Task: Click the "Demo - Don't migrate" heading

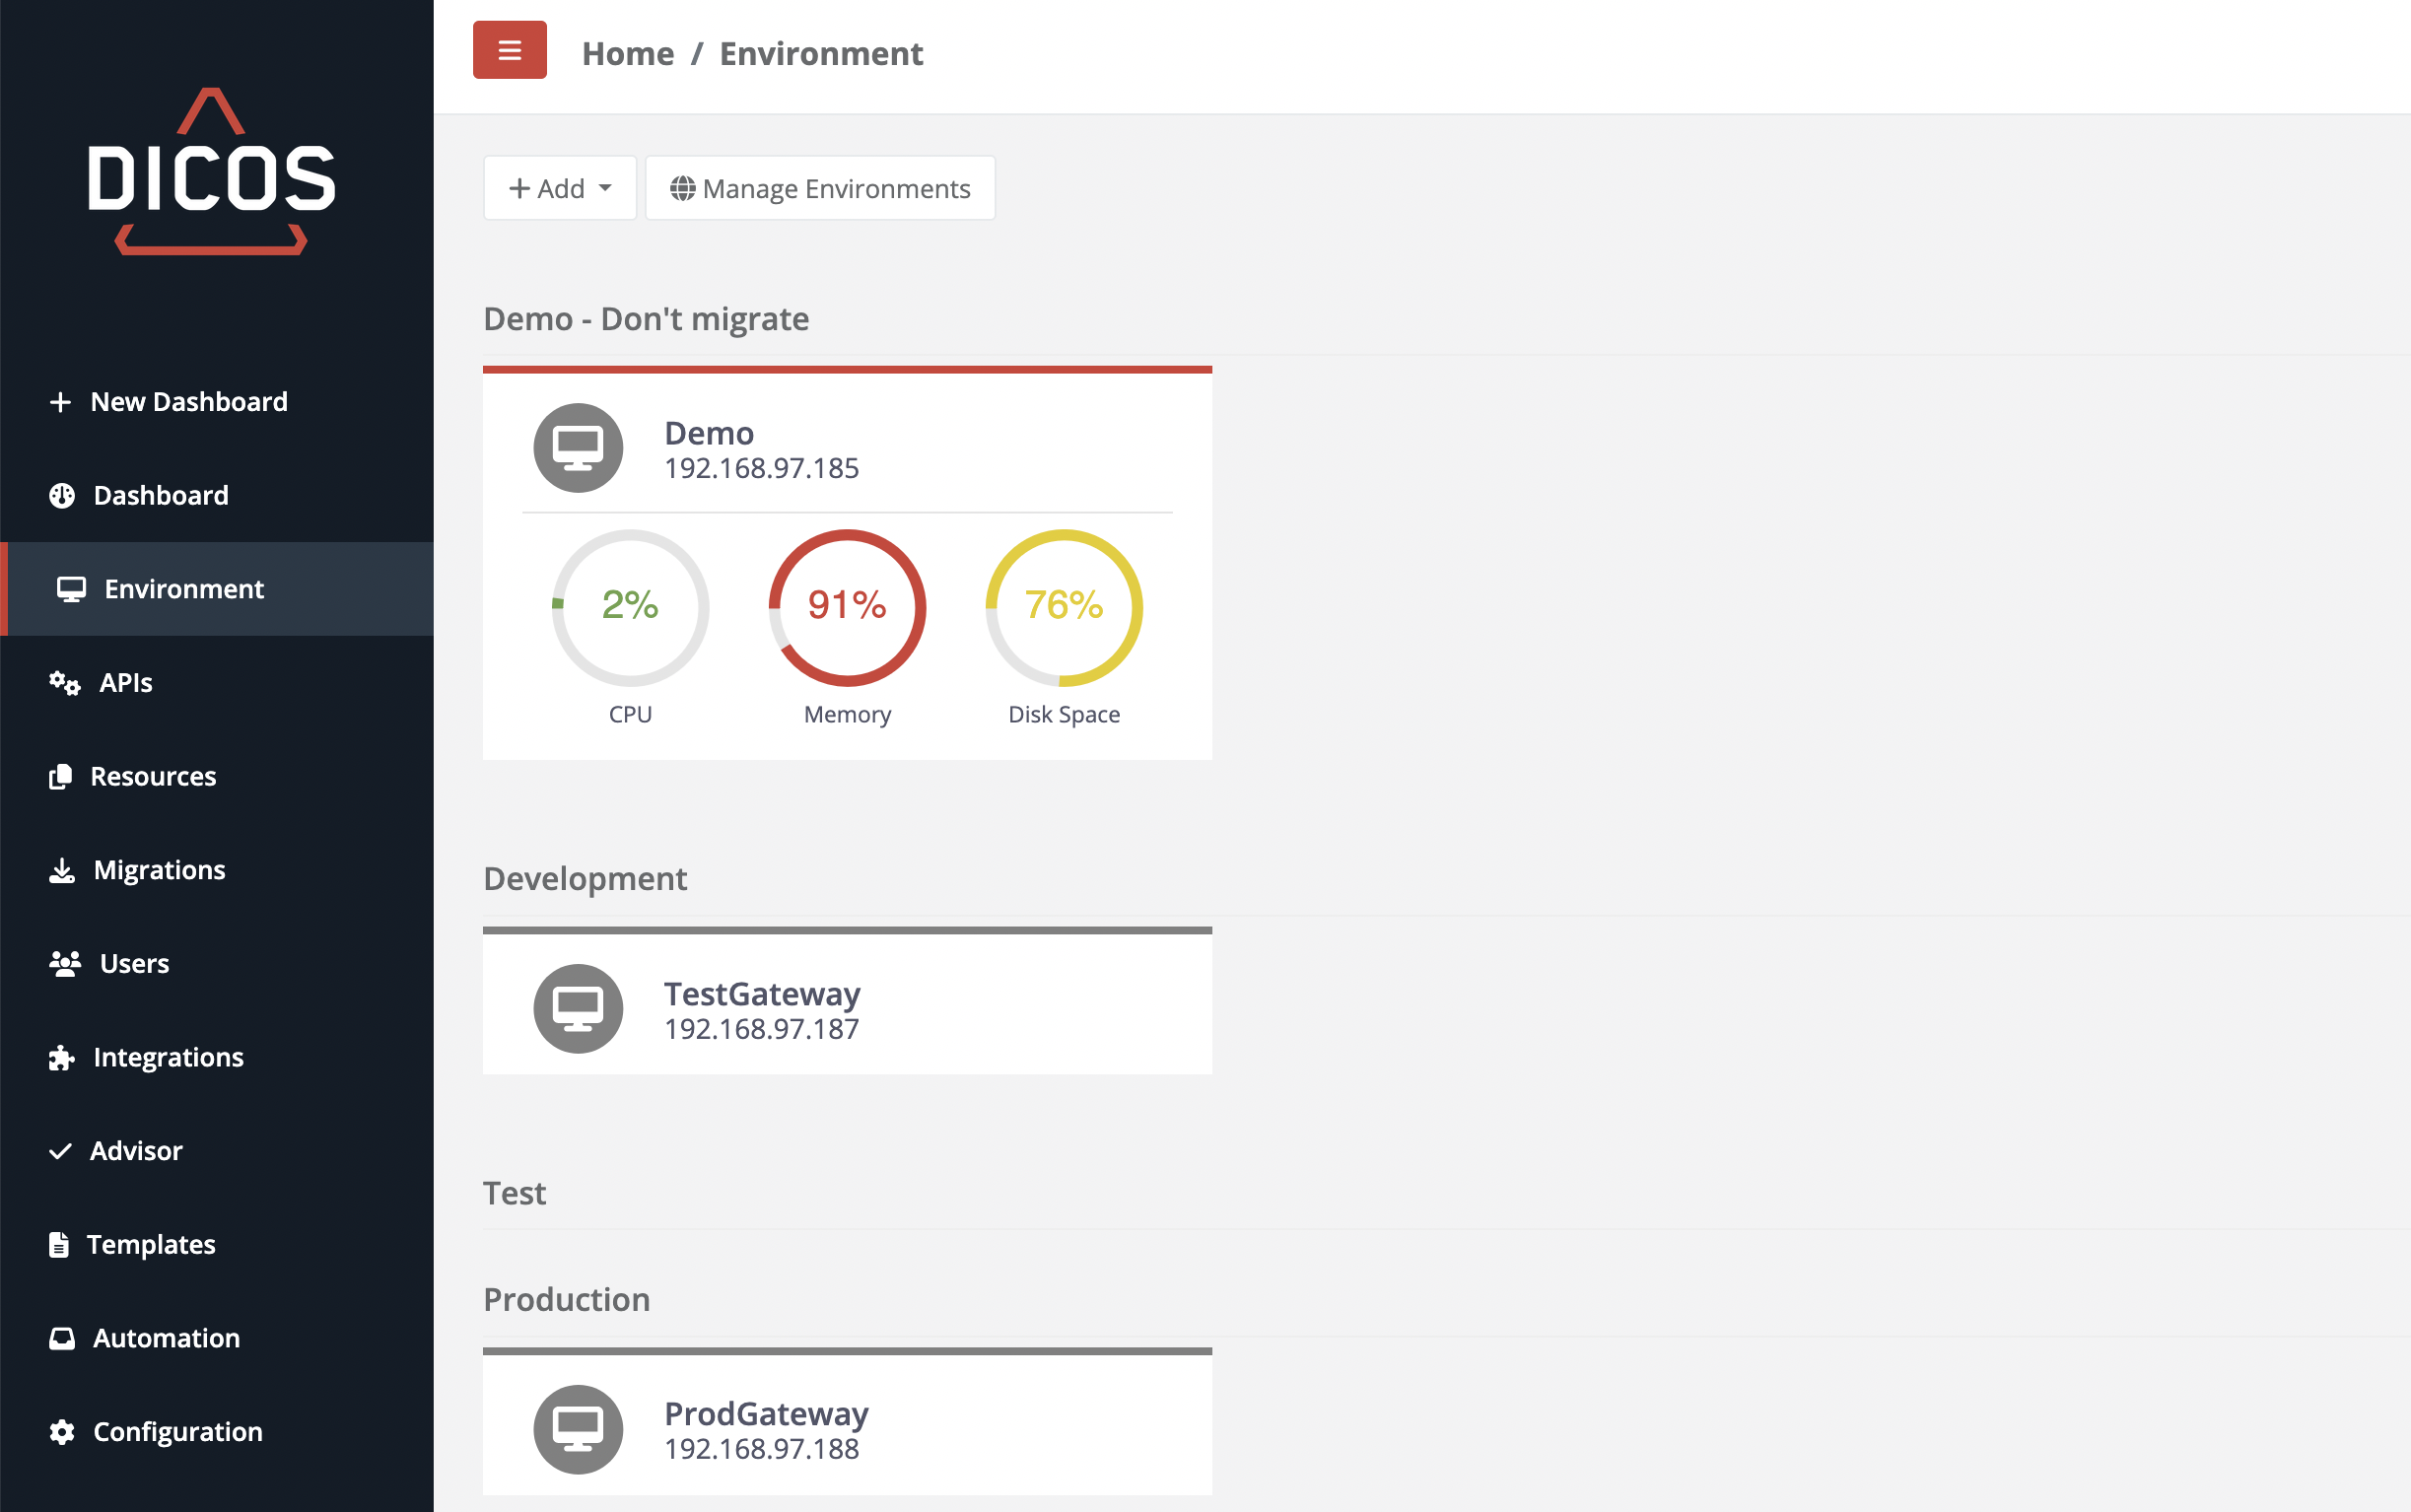Action: 646,319
